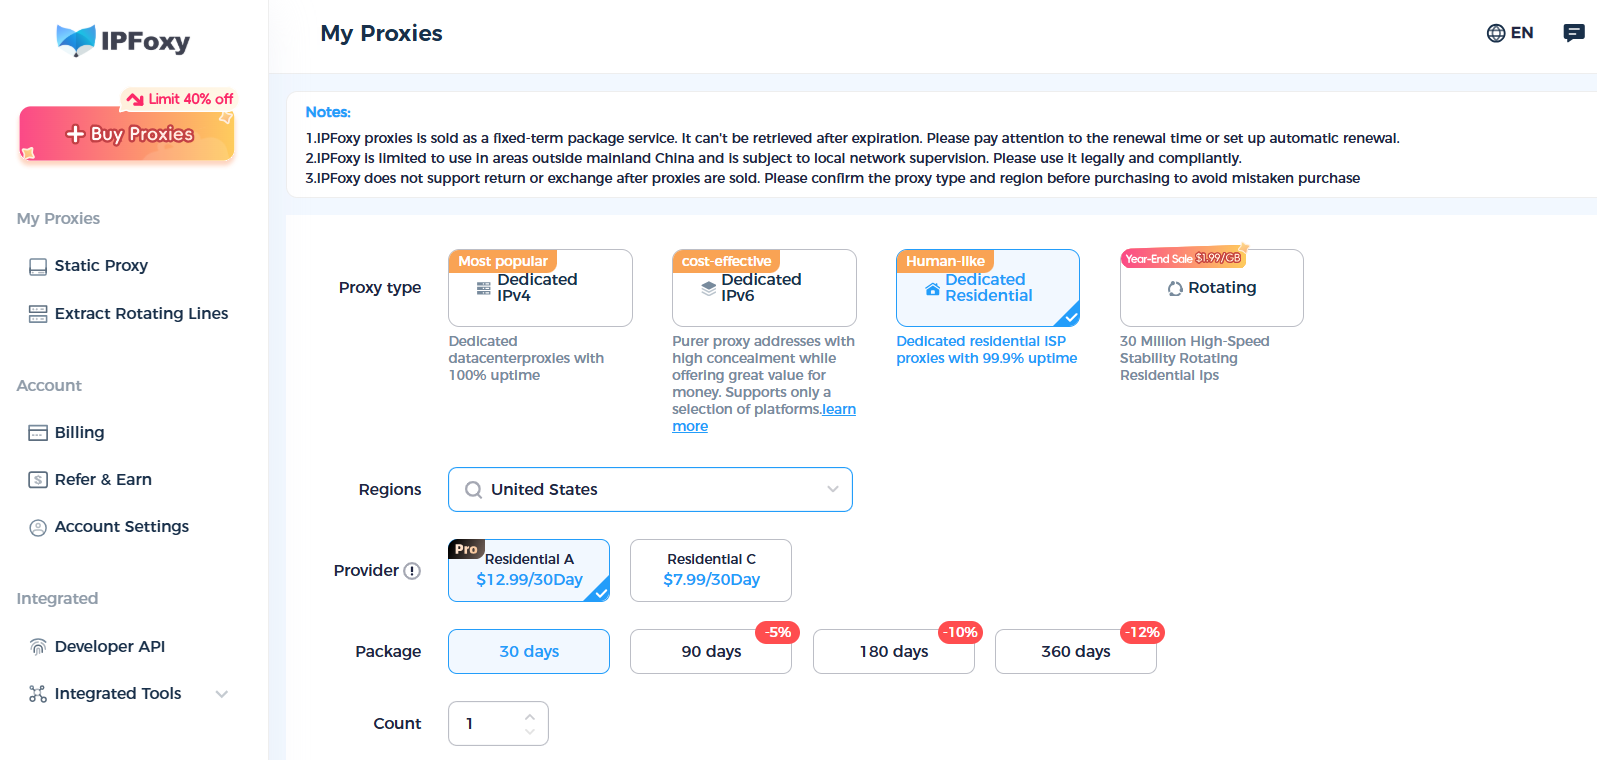Click the Static Proxy sidebar icon
This screenshot has width=1597, height=760.
click(x=38, y=267)
